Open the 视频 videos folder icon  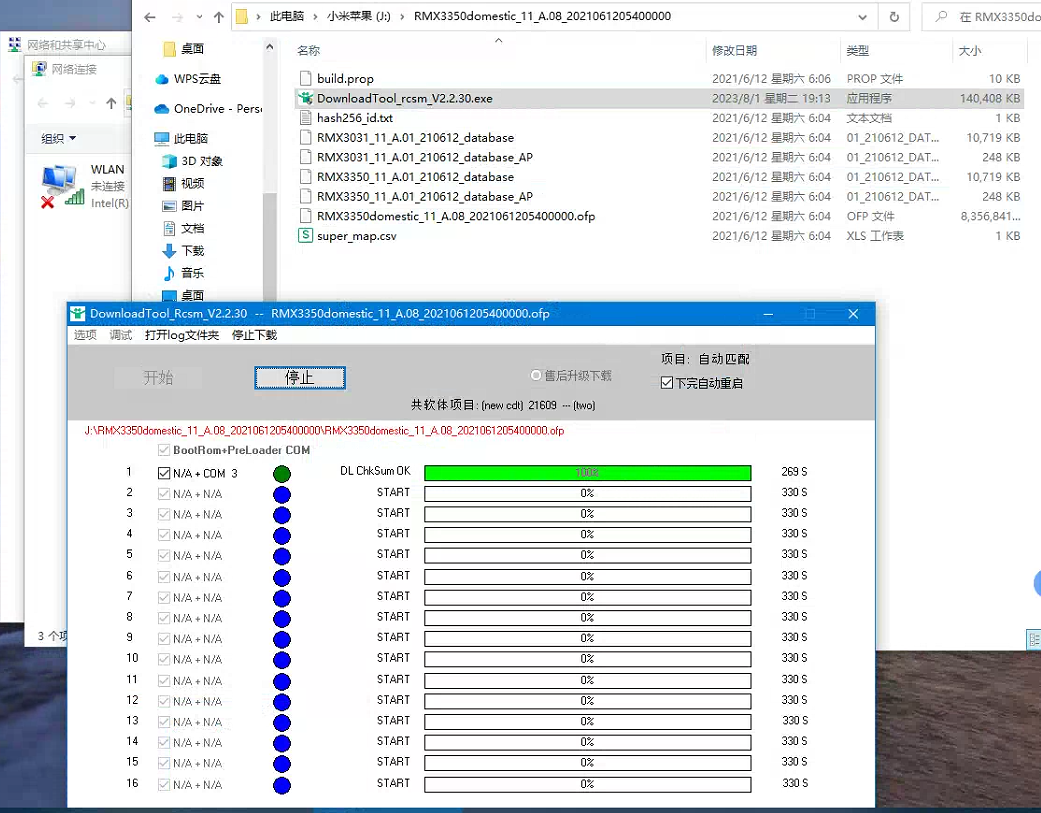click(169, 183)
